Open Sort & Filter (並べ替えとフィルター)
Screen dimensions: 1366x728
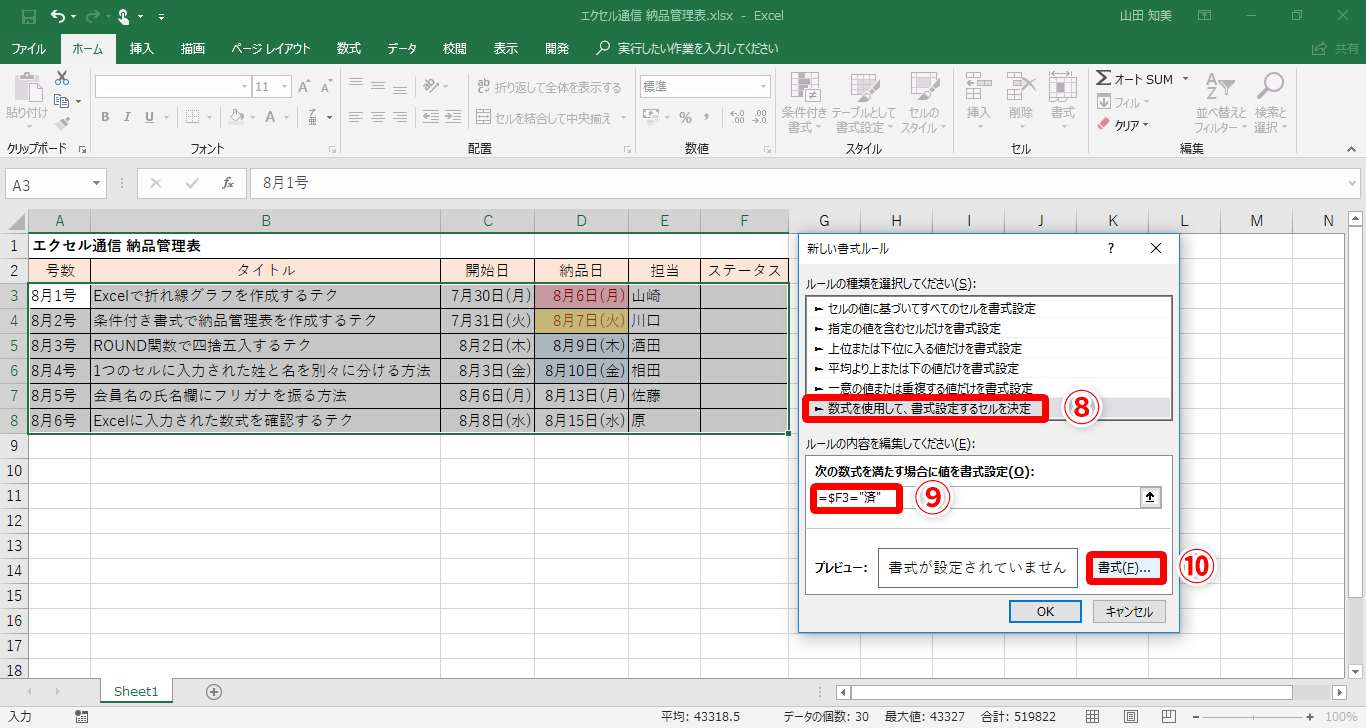point(1221,102)
